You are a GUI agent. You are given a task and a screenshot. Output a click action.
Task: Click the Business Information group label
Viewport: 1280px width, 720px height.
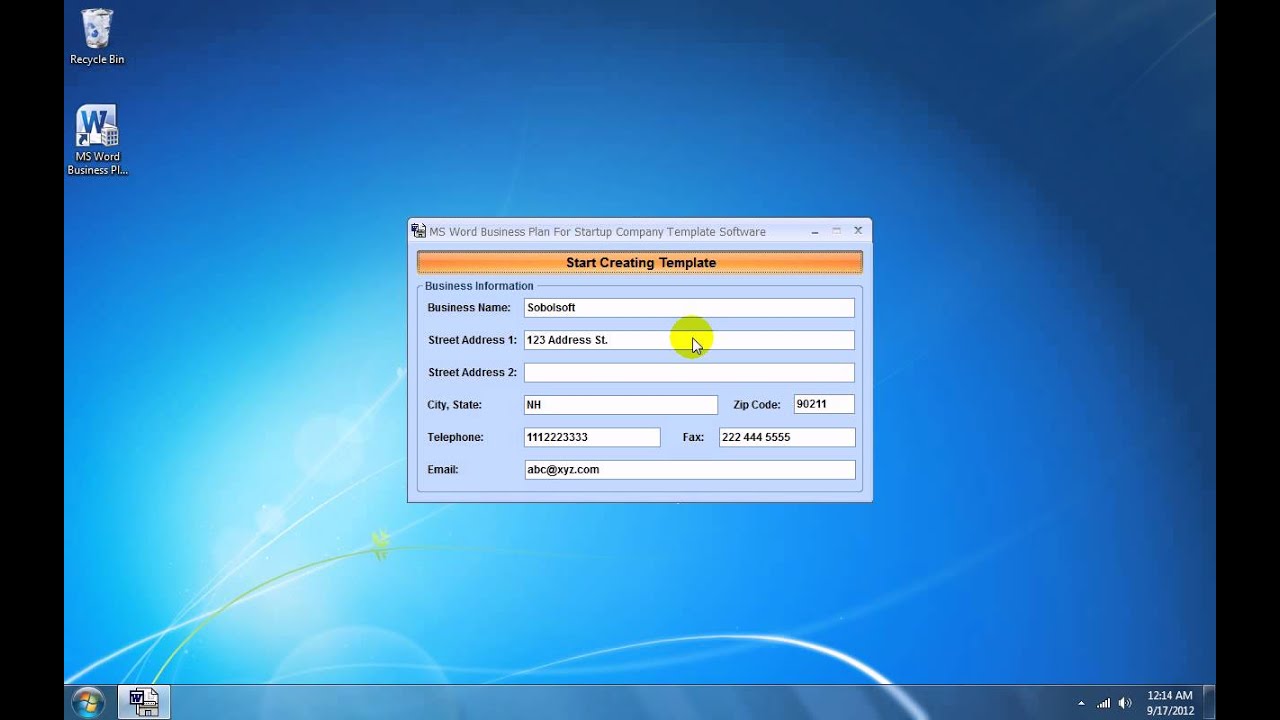(x=479, y=286)
